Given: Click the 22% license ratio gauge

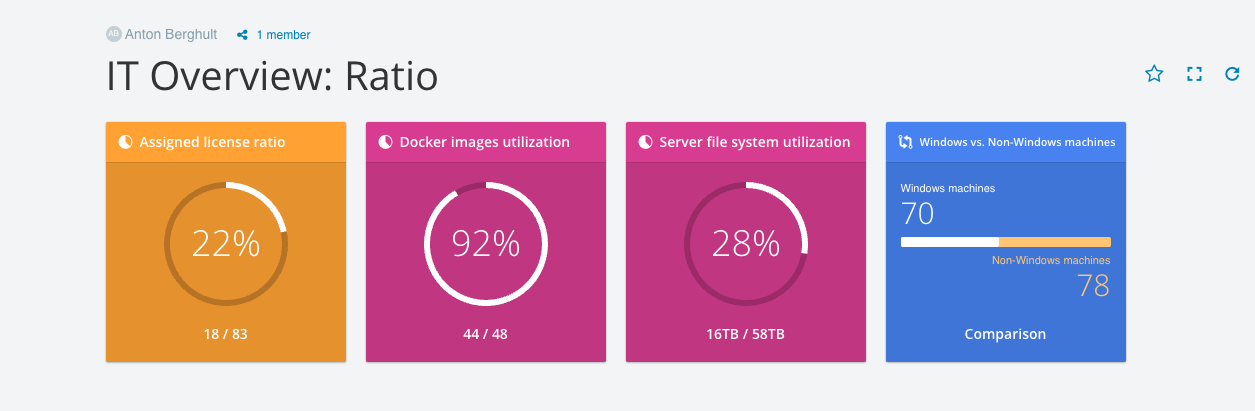Looking at the screenshot, I should 226,244.
